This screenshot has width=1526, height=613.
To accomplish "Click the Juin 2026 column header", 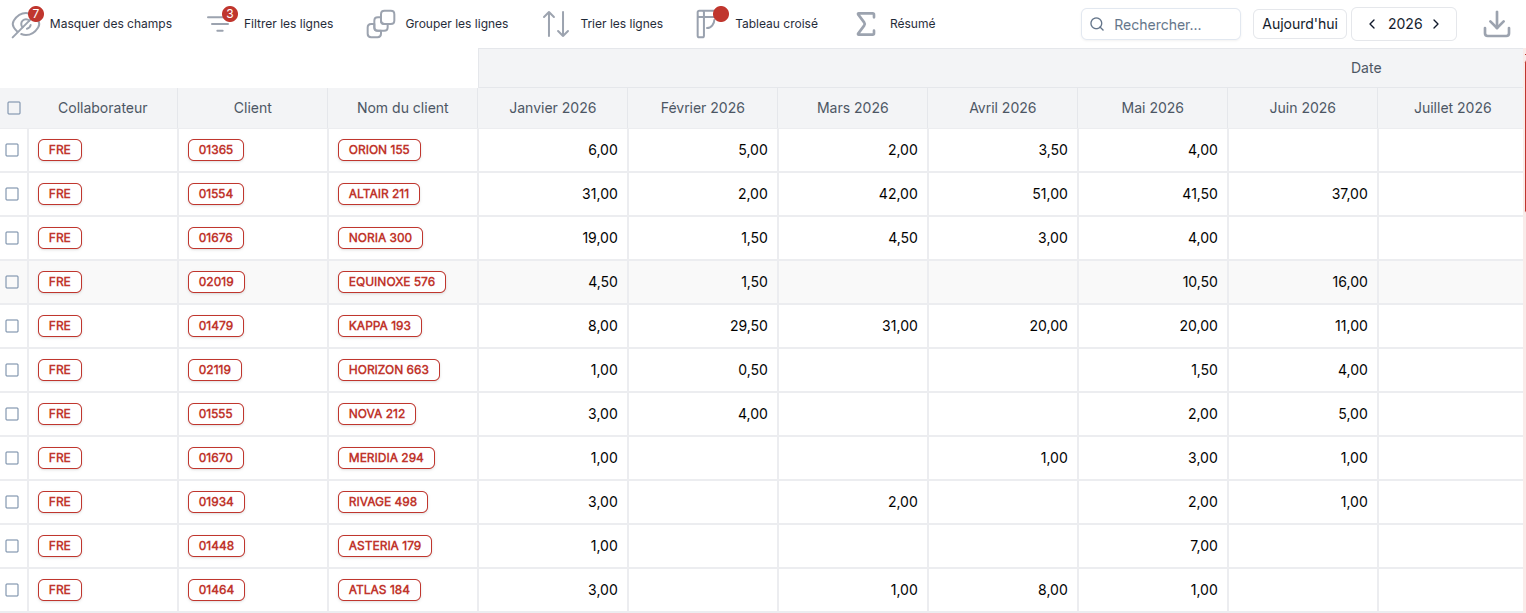I will (1303, 108).
